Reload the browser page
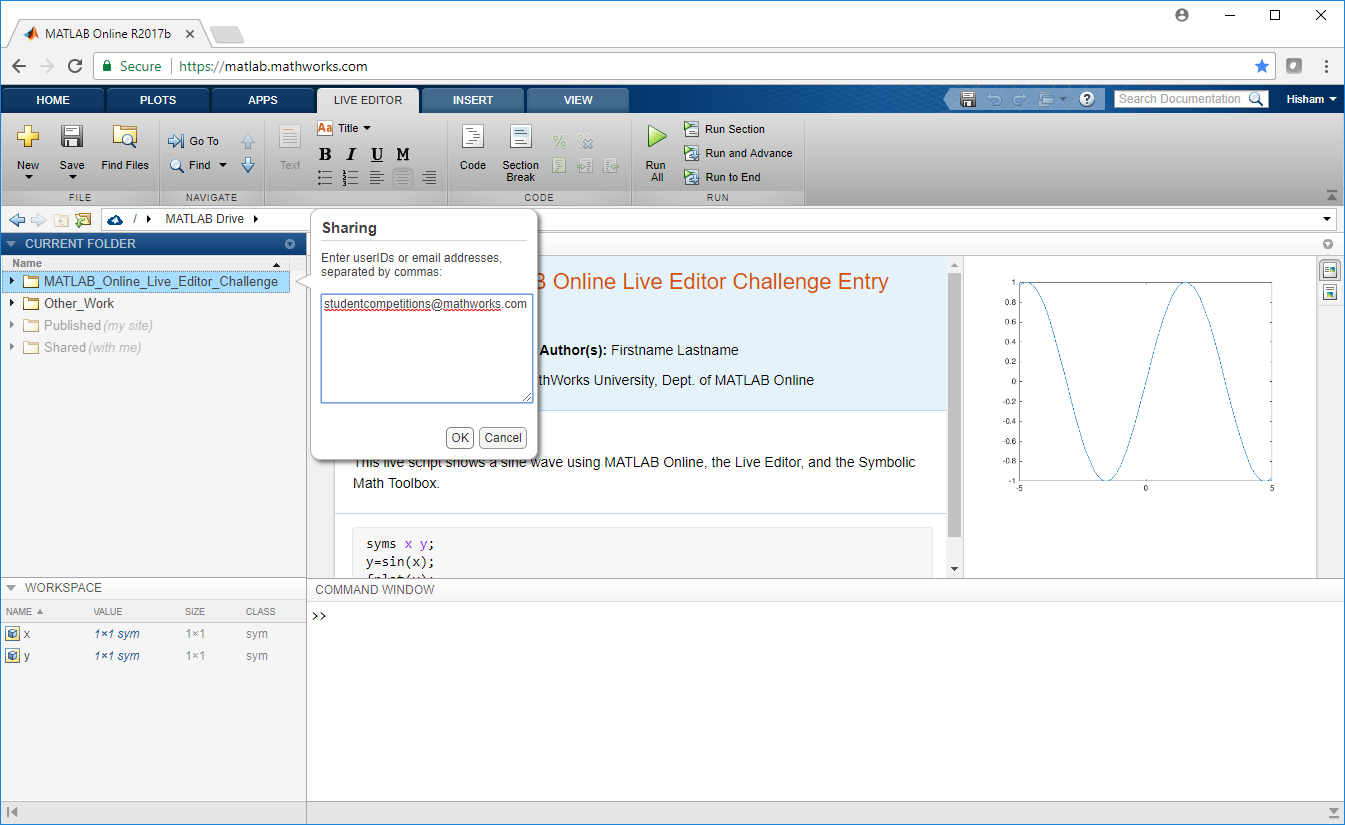 point(75,66)
